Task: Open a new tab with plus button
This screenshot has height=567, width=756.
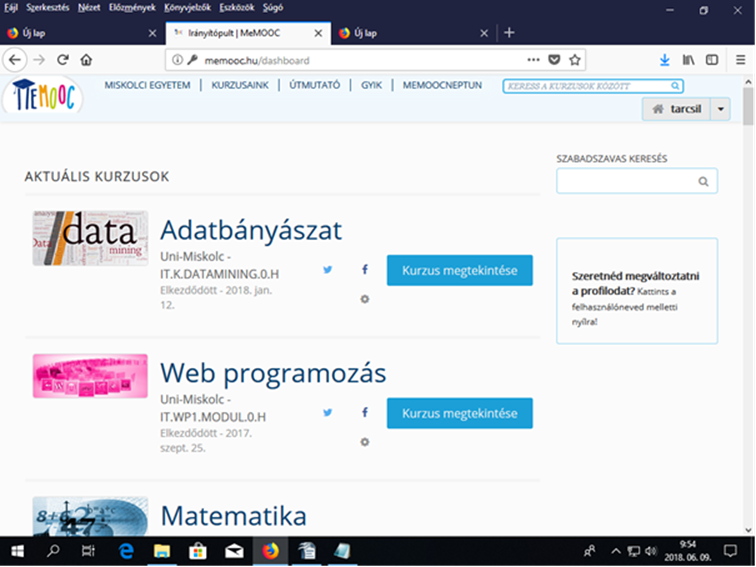Action: pos(509,33)
